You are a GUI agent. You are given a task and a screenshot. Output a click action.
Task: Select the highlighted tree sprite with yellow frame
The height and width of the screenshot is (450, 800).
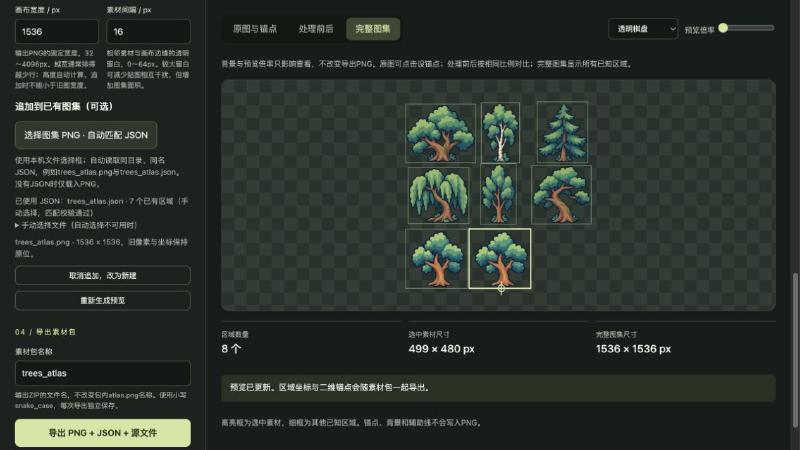500,259
